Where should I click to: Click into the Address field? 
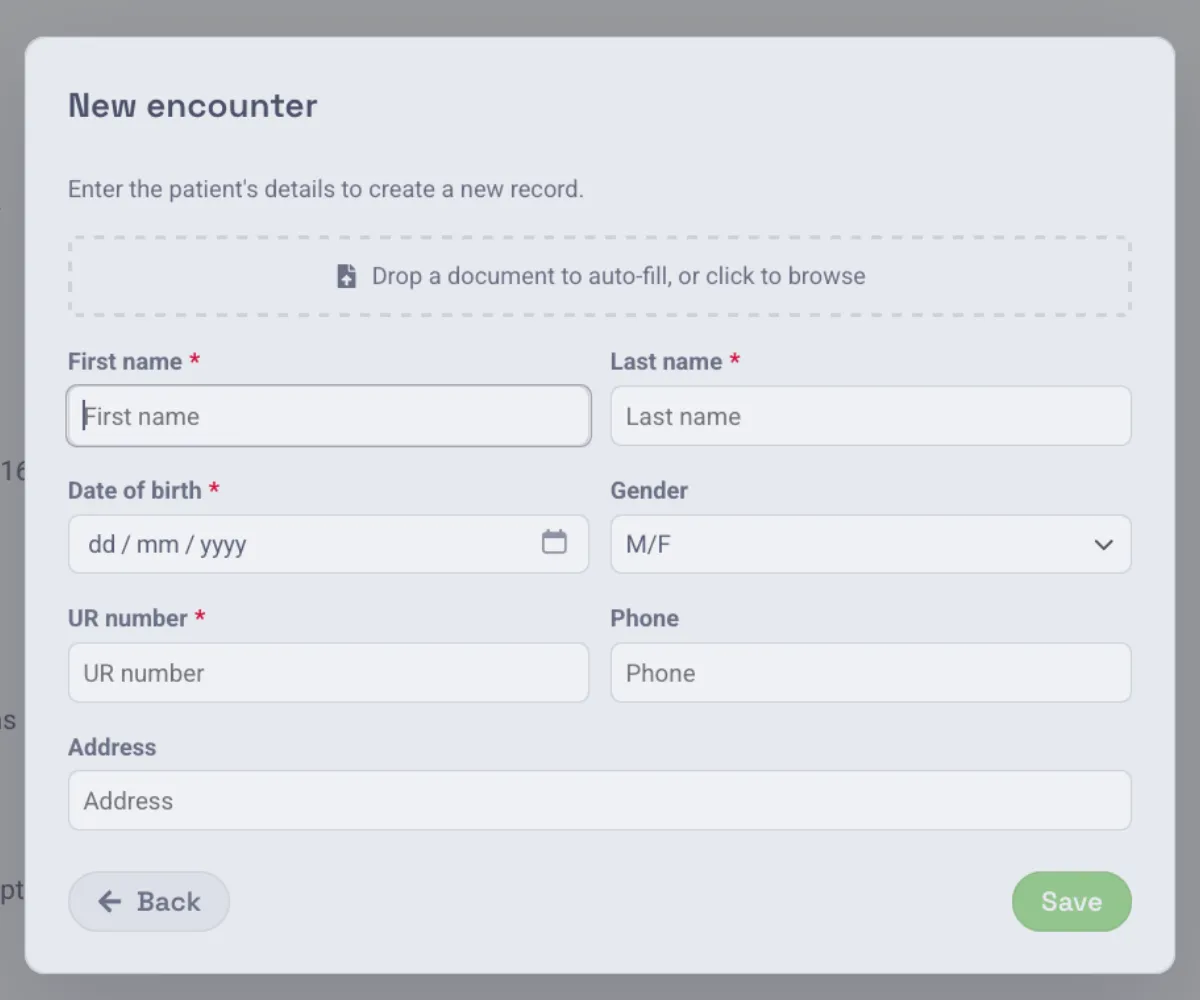600,800
